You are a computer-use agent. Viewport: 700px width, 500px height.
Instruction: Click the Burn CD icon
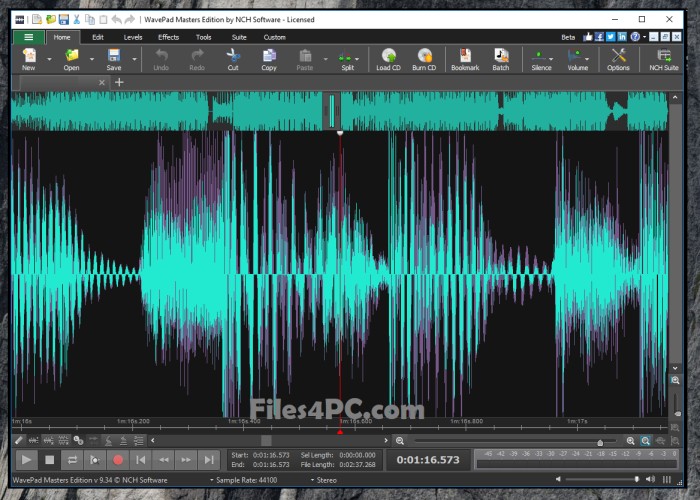(x=424, y=56)
